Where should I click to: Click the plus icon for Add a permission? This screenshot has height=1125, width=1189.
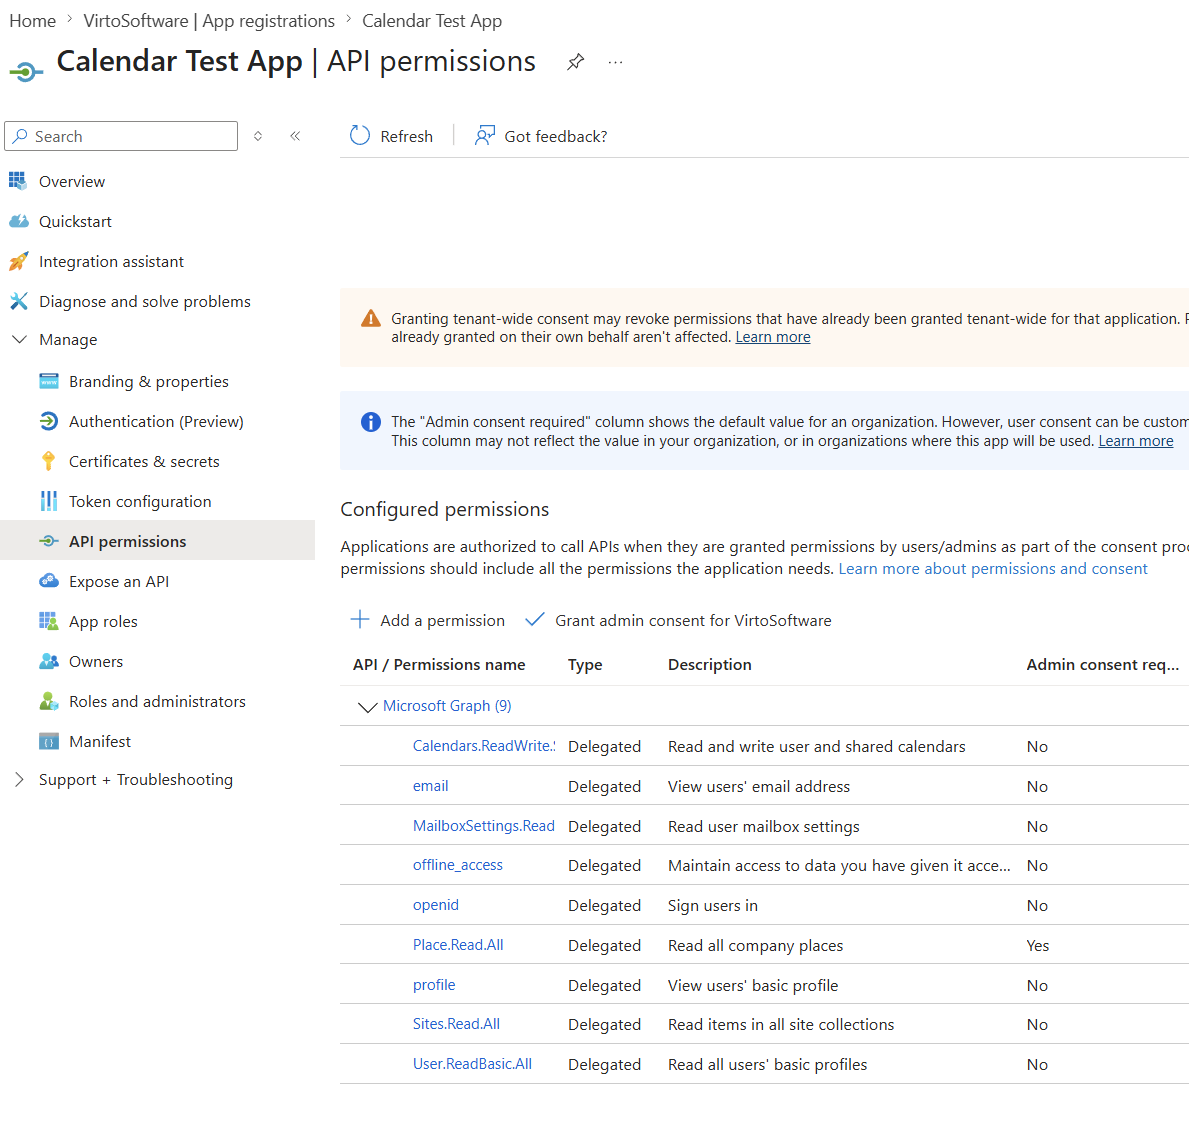point(359,620)
